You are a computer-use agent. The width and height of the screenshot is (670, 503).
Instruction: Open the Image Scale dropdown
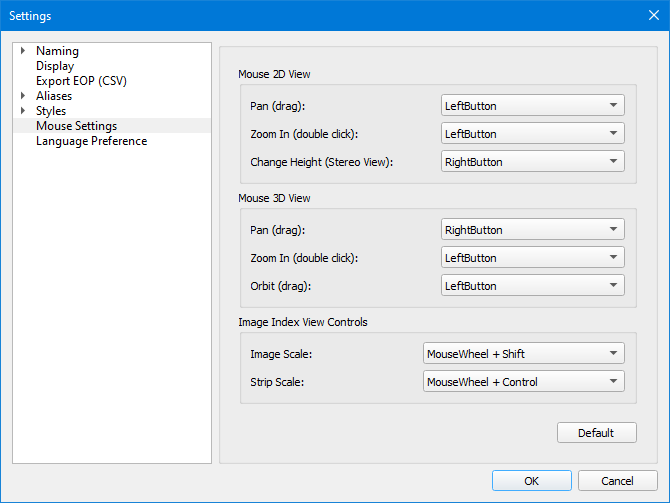[523, 353]
